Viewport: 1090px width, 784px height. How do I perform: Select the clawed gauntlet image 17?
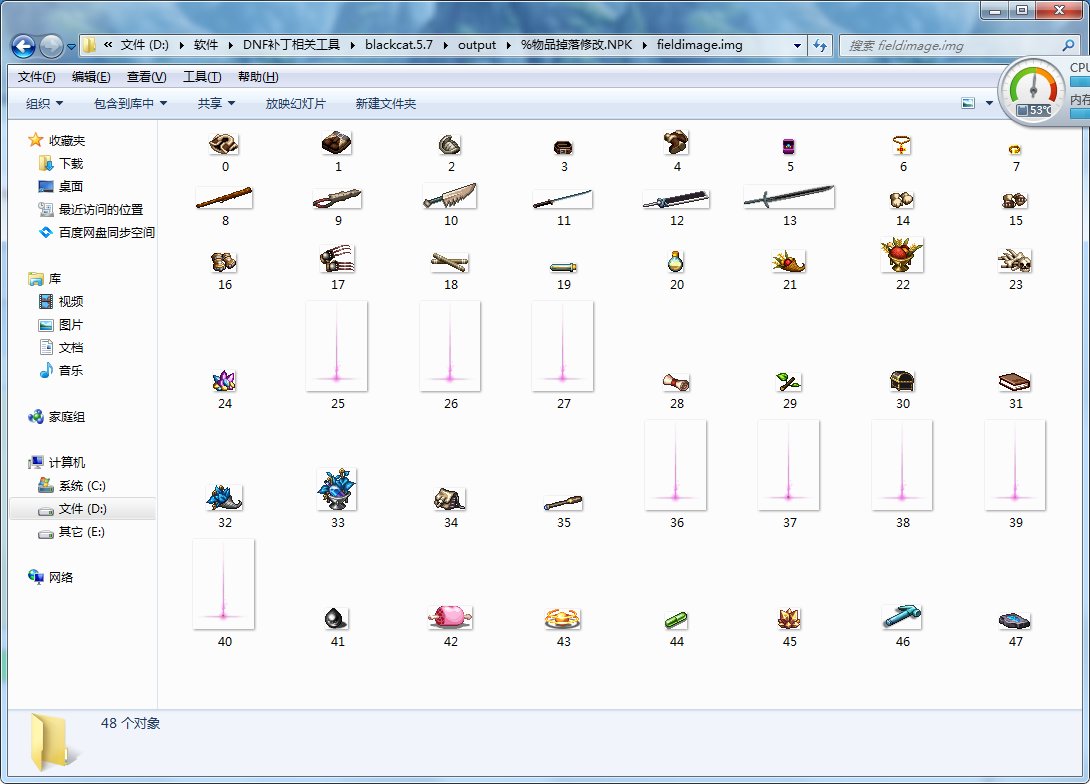[337, 259]
